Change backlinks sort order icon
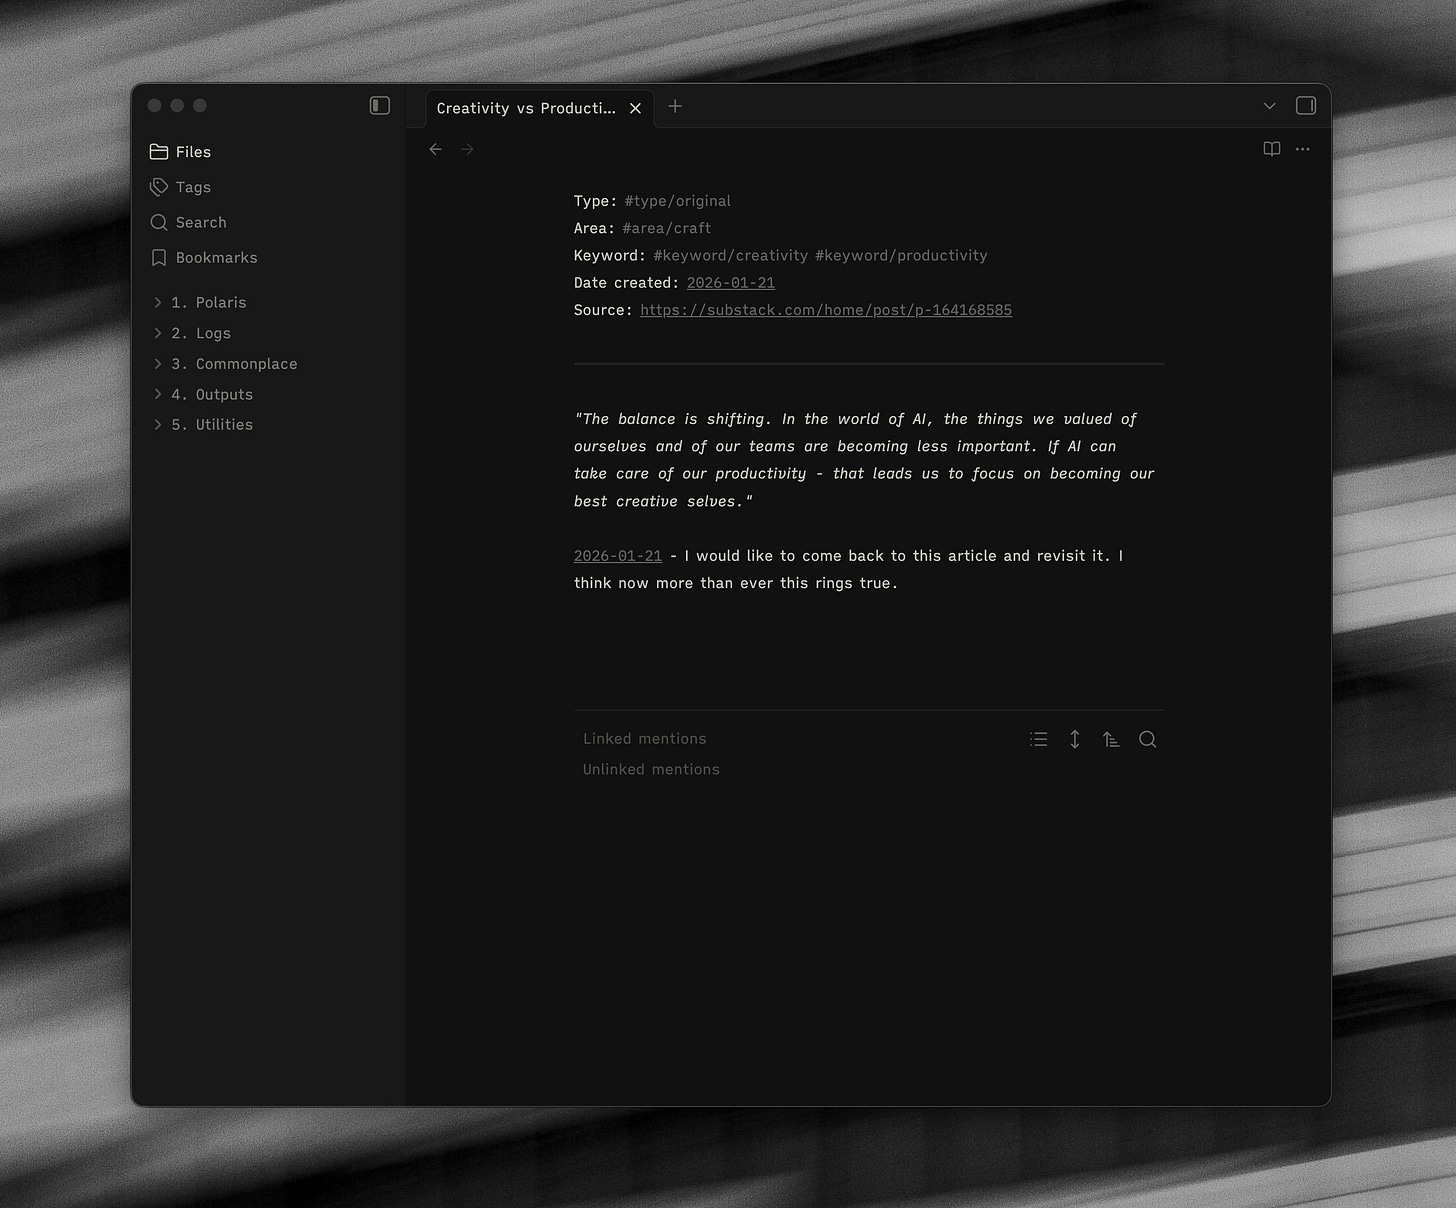Screen dimensions: 1456x1208 (x=1111, y=739)
